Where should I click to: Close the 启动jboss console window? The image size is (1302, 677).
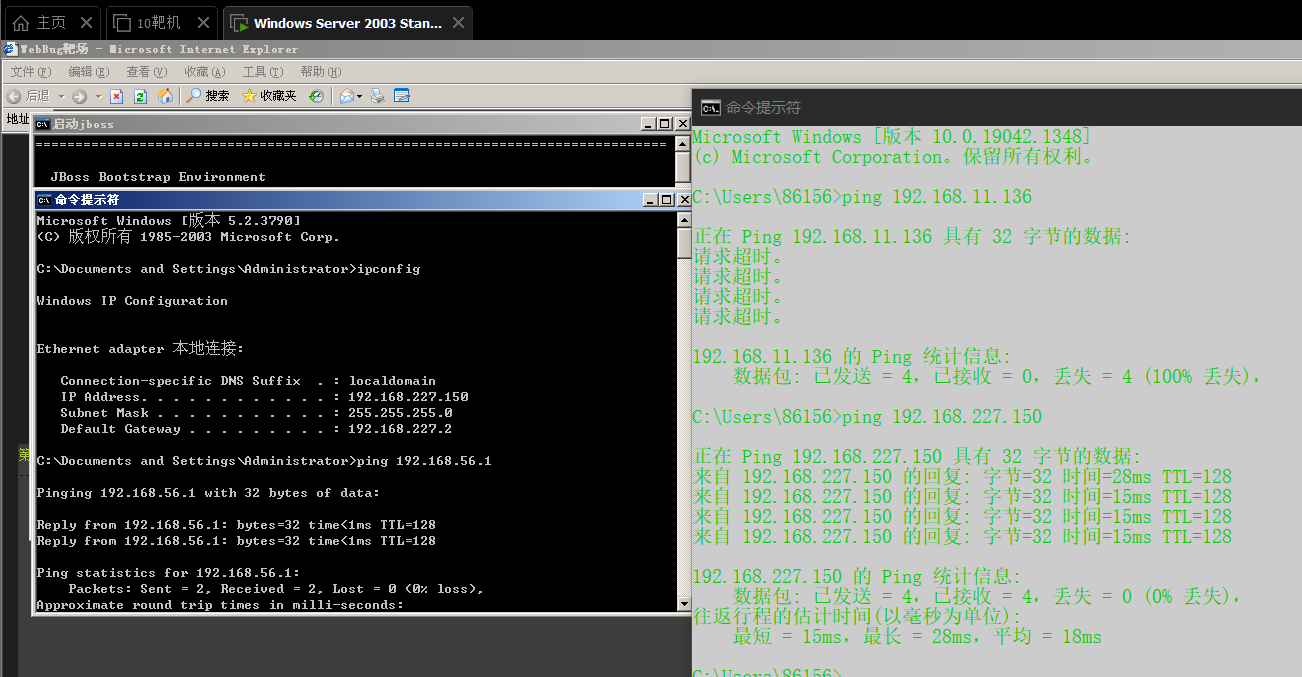[x=682, y=124]
